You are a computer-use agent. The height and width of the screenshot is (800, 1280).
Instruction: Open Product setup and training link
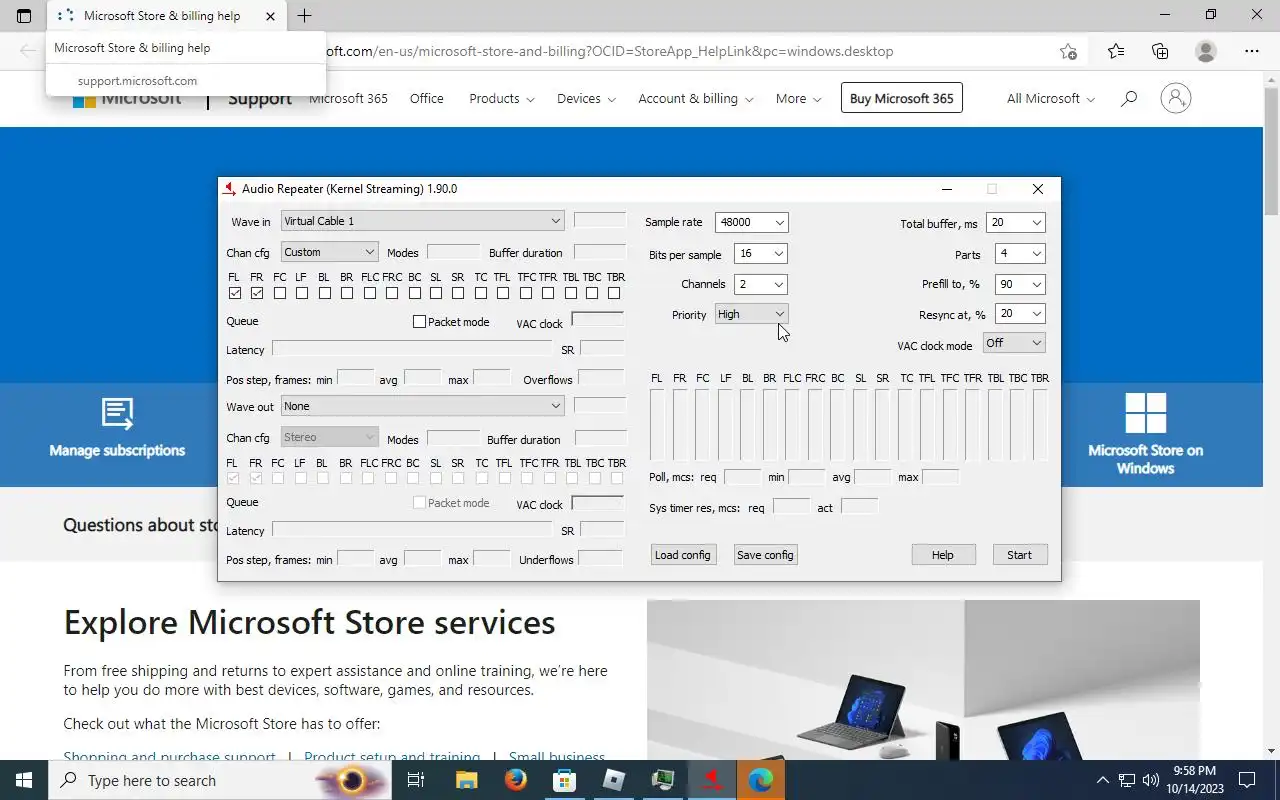point(392,757)
